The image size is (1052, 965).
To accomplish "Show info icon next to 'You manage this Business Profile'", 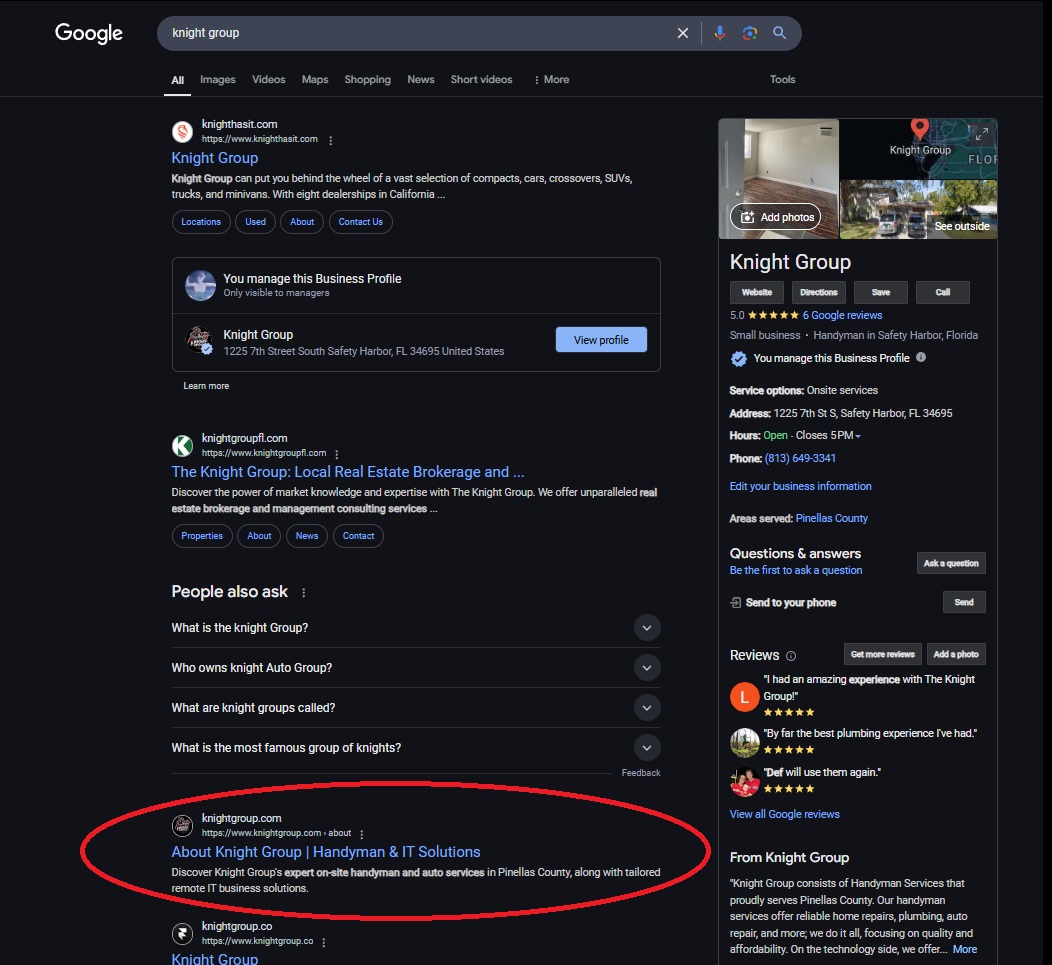I will coord(921,358).
